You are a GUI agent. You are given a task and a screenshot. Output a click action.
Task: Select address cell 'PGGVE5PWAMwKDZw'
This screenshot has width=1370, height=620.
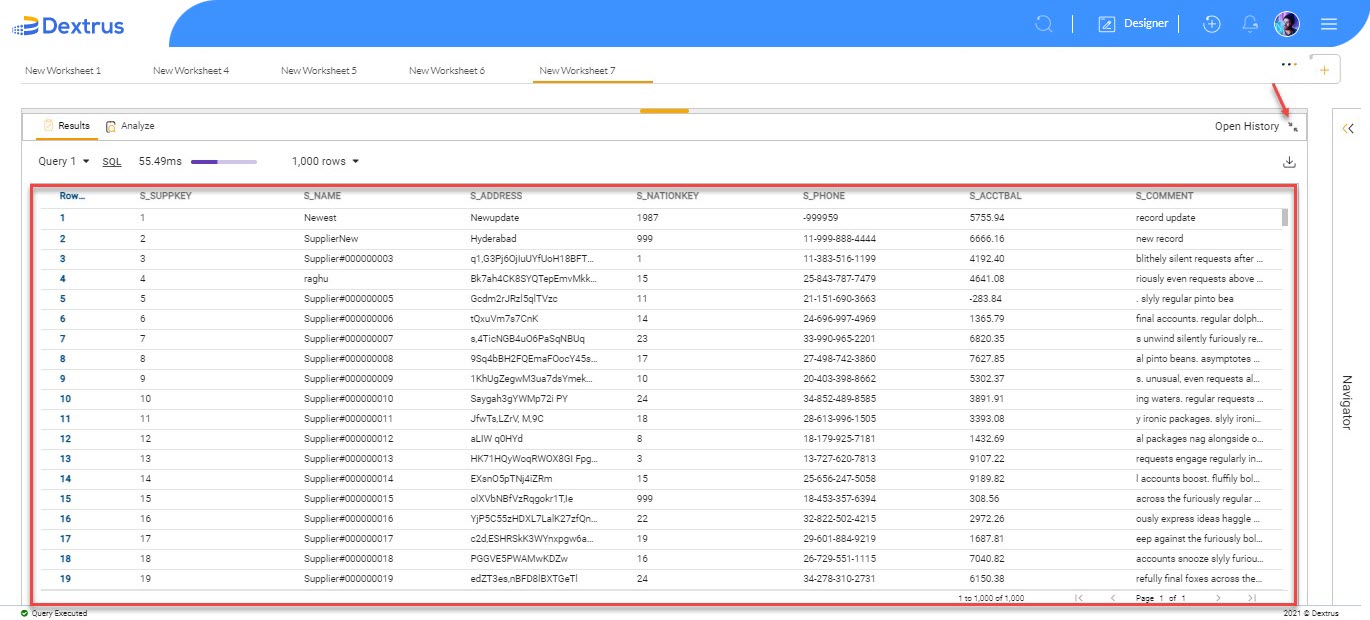(x=519, y=558)
